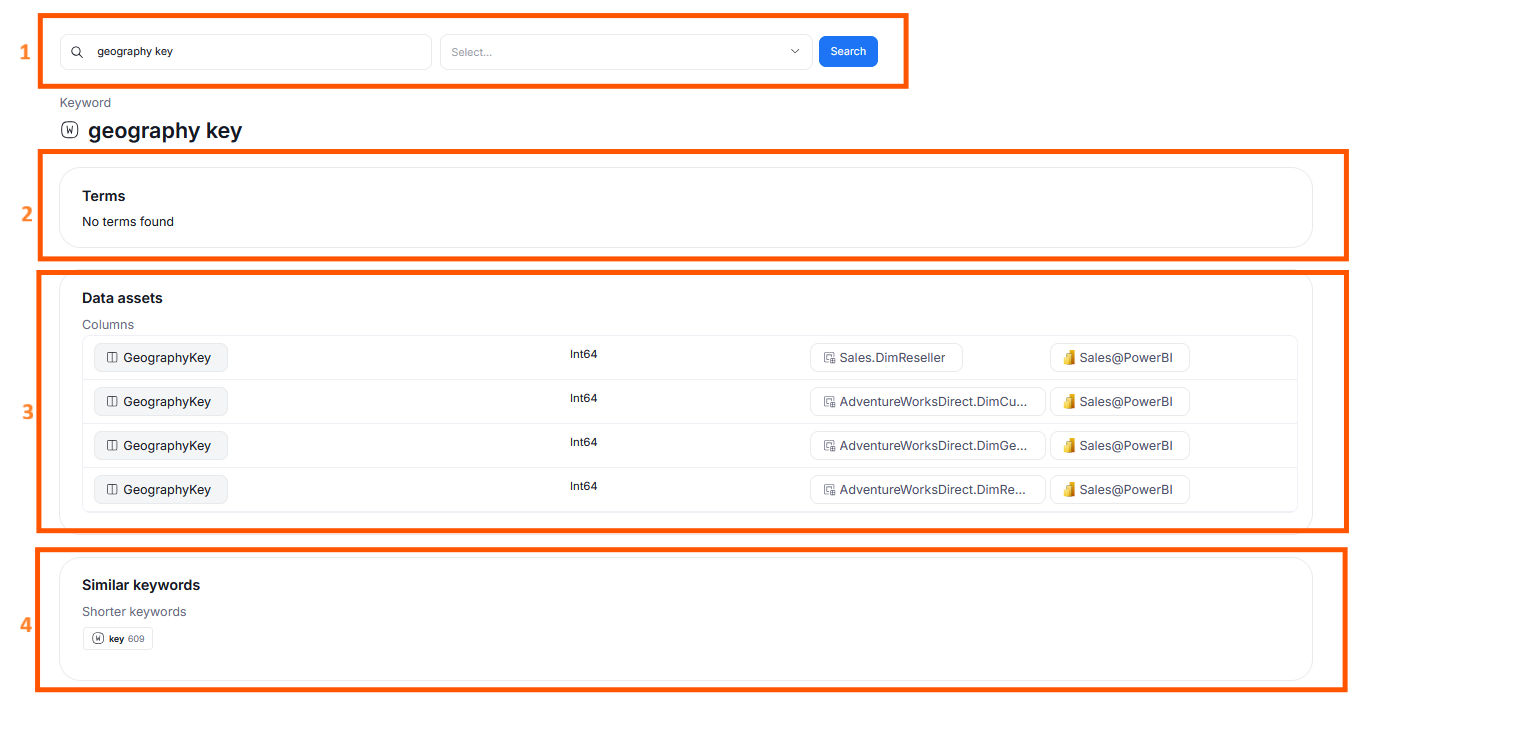The height and width of the screenshot is (741, 1525).
Task: Focus the geography key search input
Action: click(255, 52)
